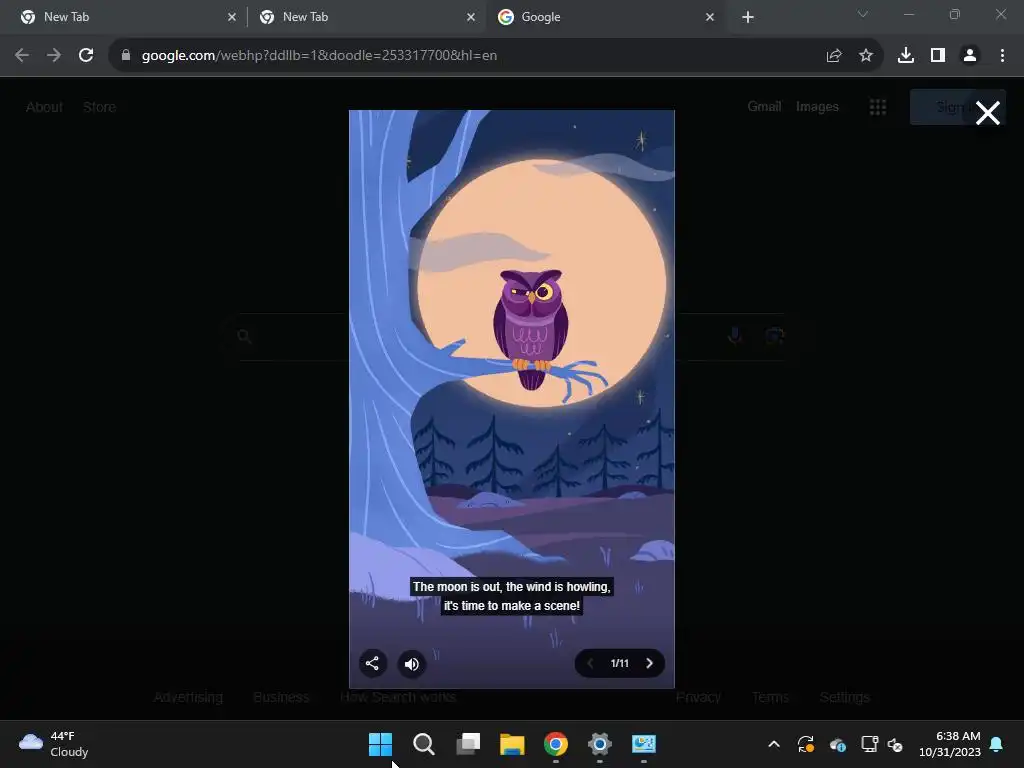
Task: Share the Halloween doodle
Action: [x=372, y=664]
